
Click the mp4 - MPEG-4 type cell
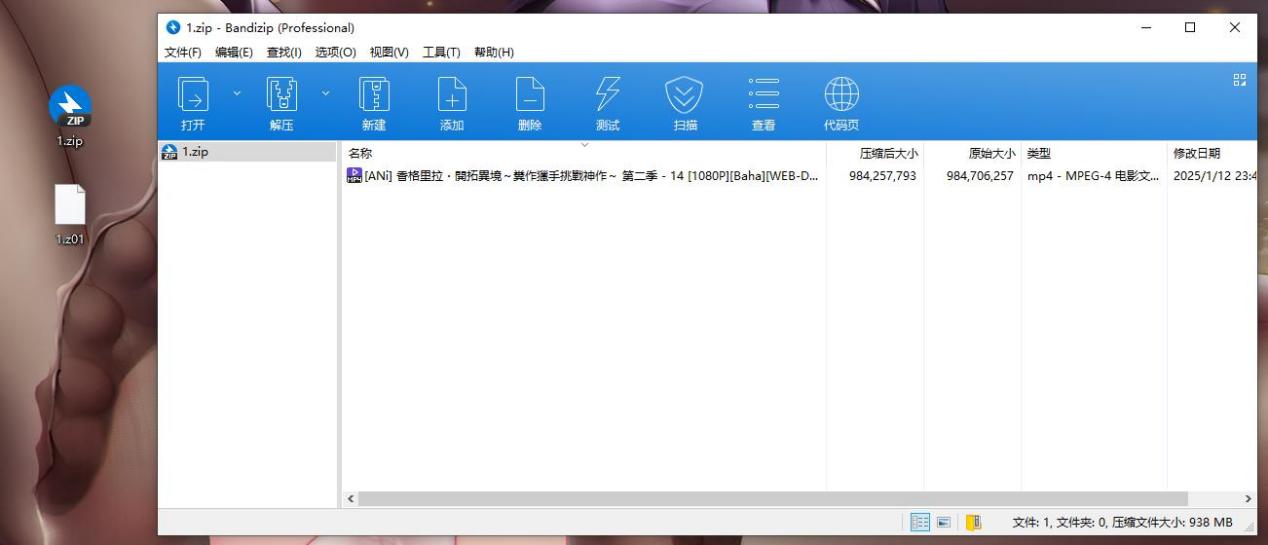(1093, 176)
